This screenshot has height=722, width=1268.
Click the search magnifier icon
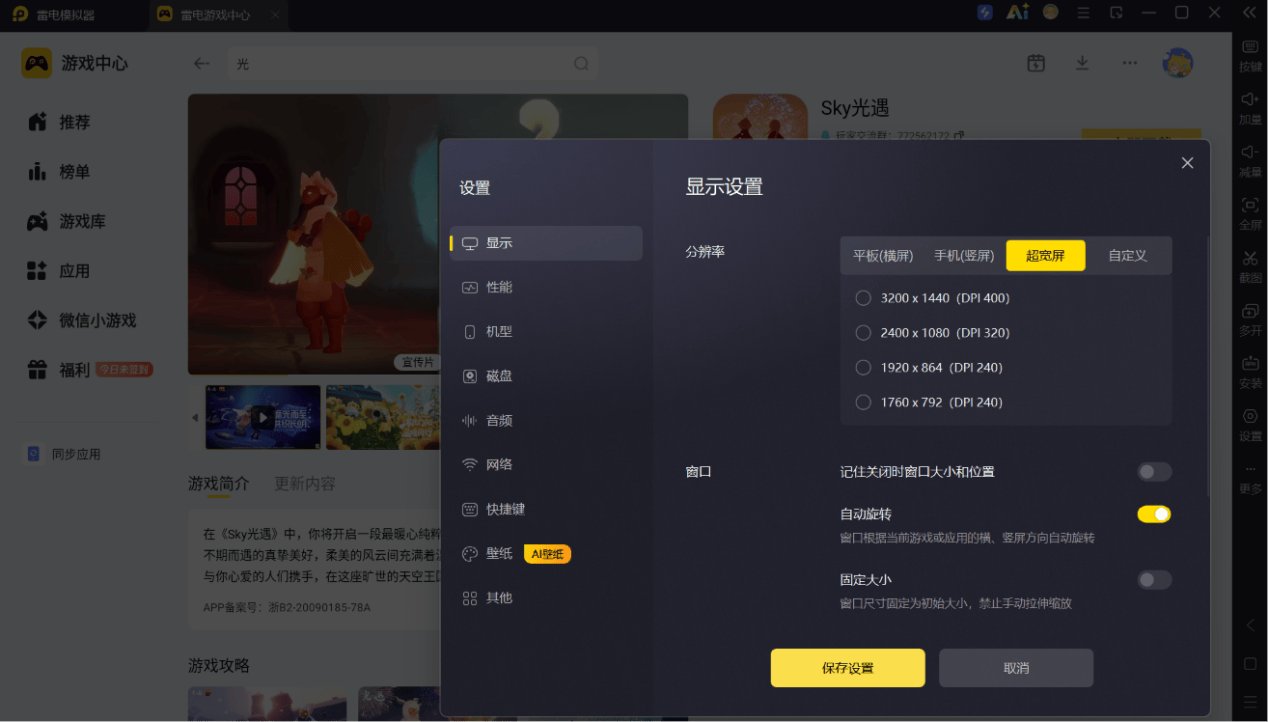(x=581, y=63)
